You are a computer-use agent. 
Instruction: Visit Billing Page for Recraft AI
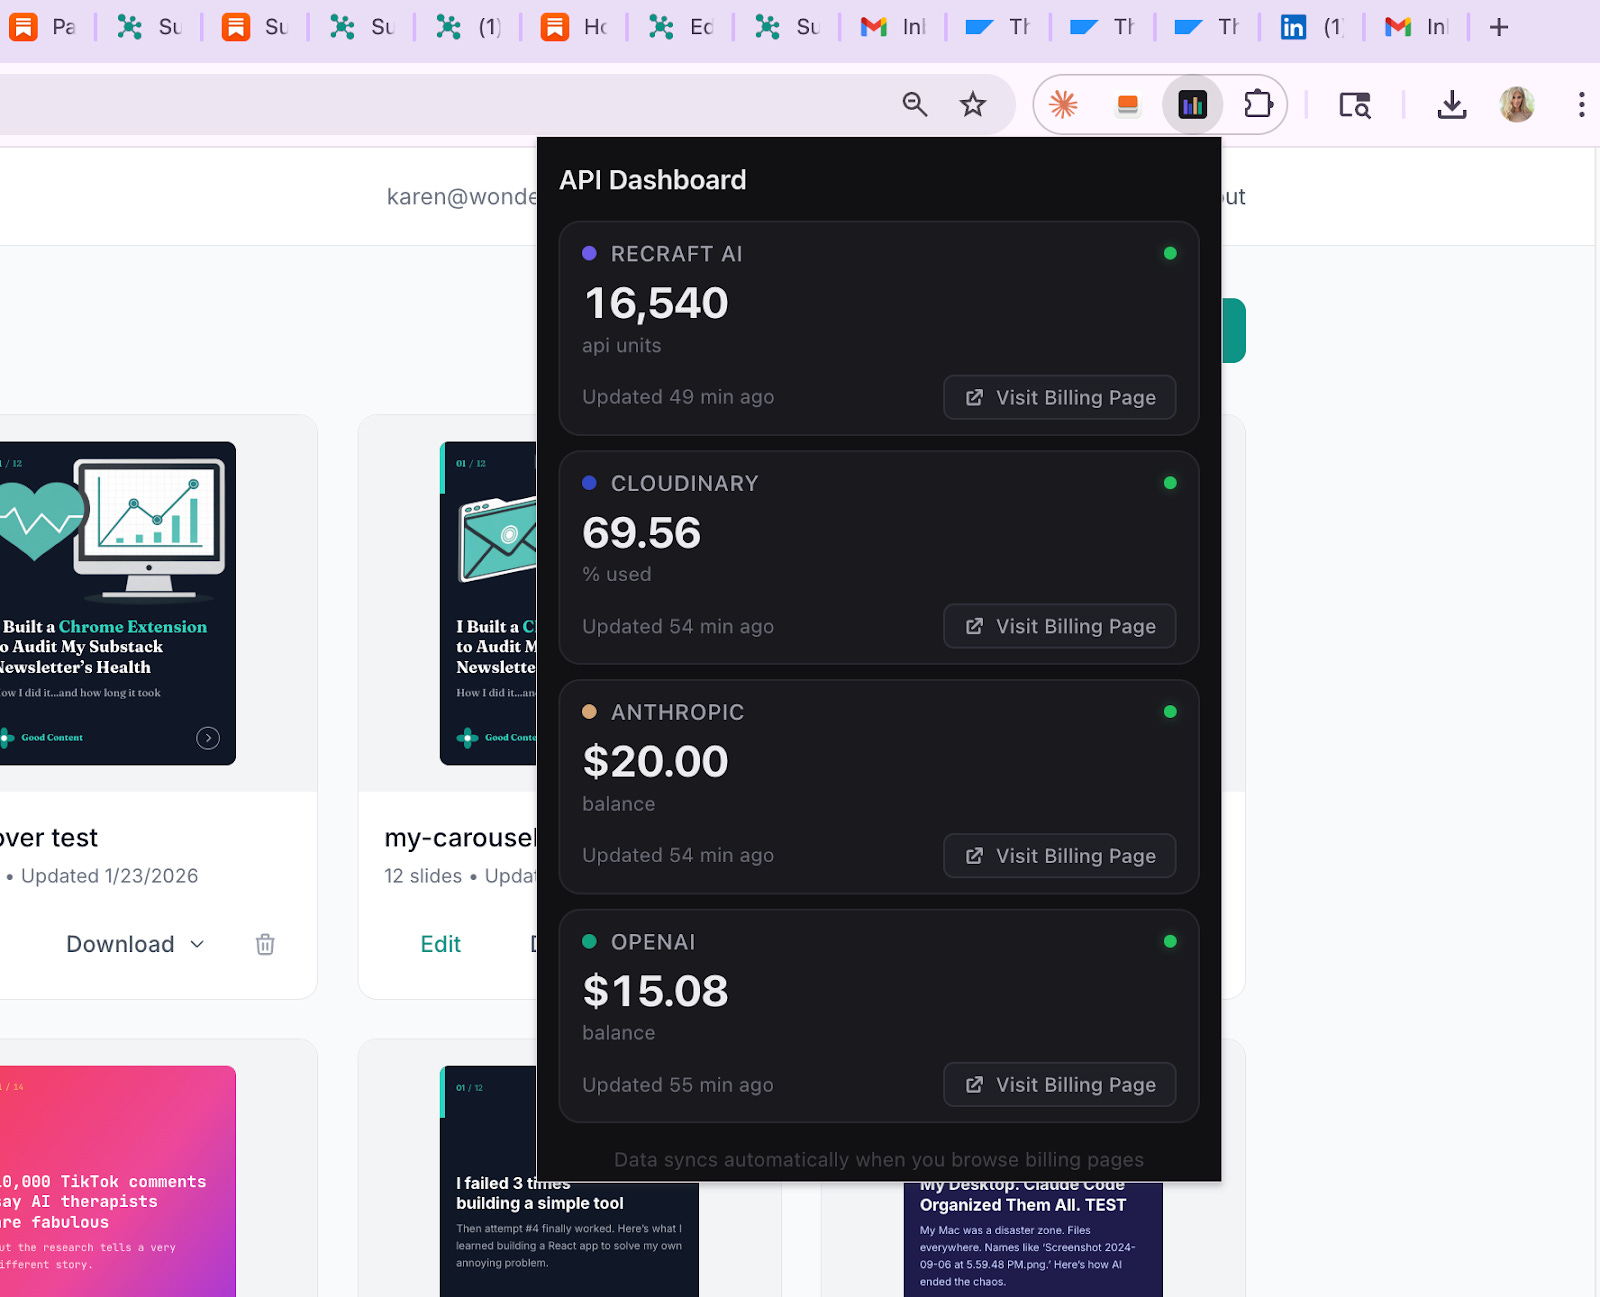tap(1059, 397)
